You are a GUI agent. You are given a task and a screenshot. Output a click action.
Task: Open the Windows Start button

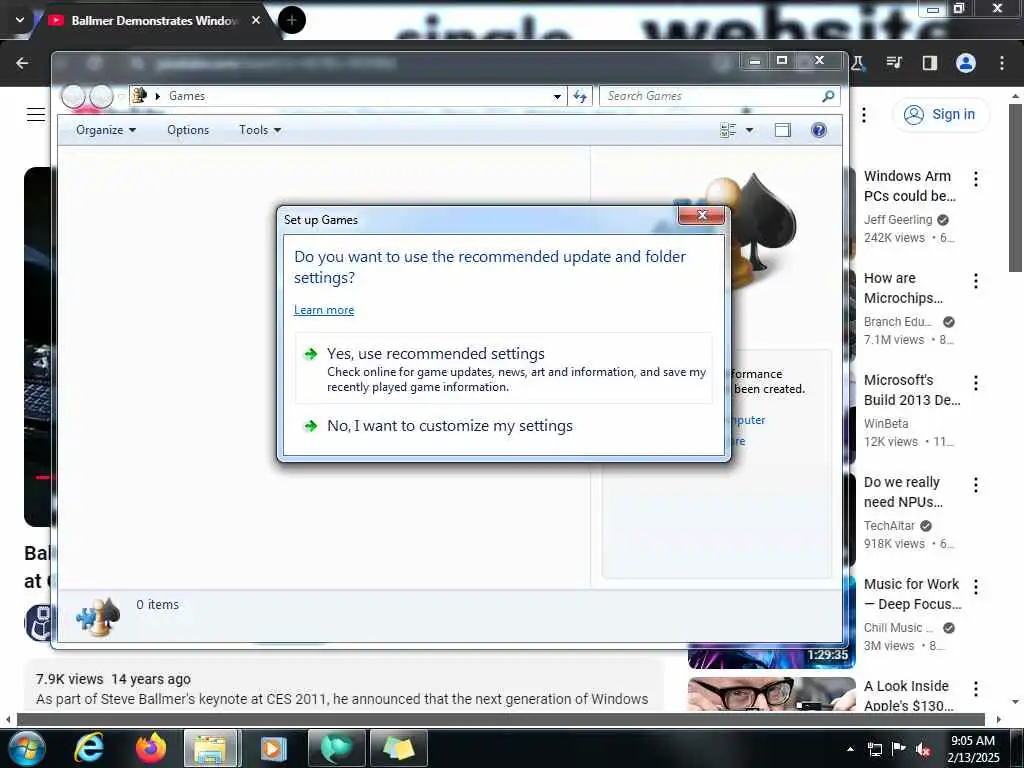click(27, 748)
